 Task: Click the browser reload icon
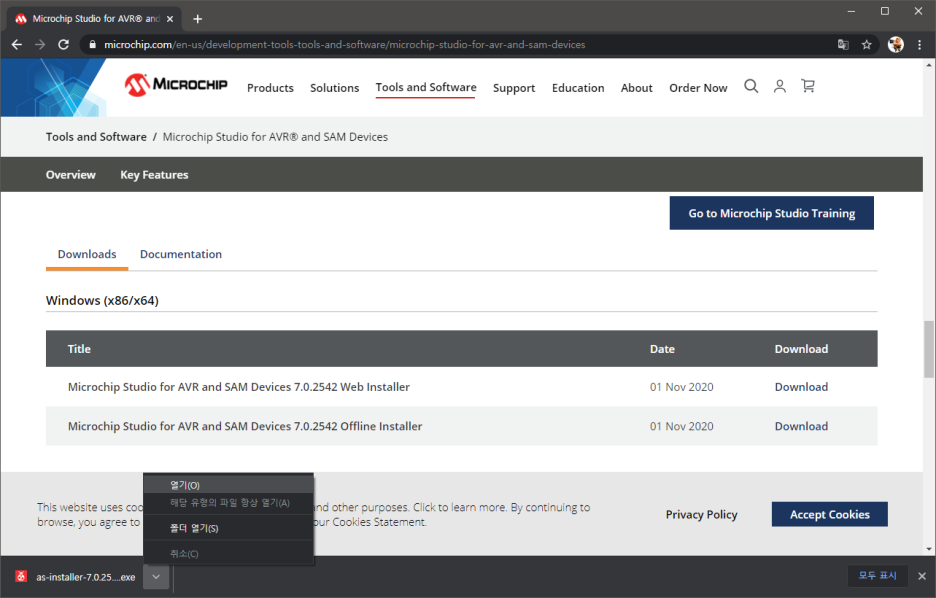click(64, 45)
